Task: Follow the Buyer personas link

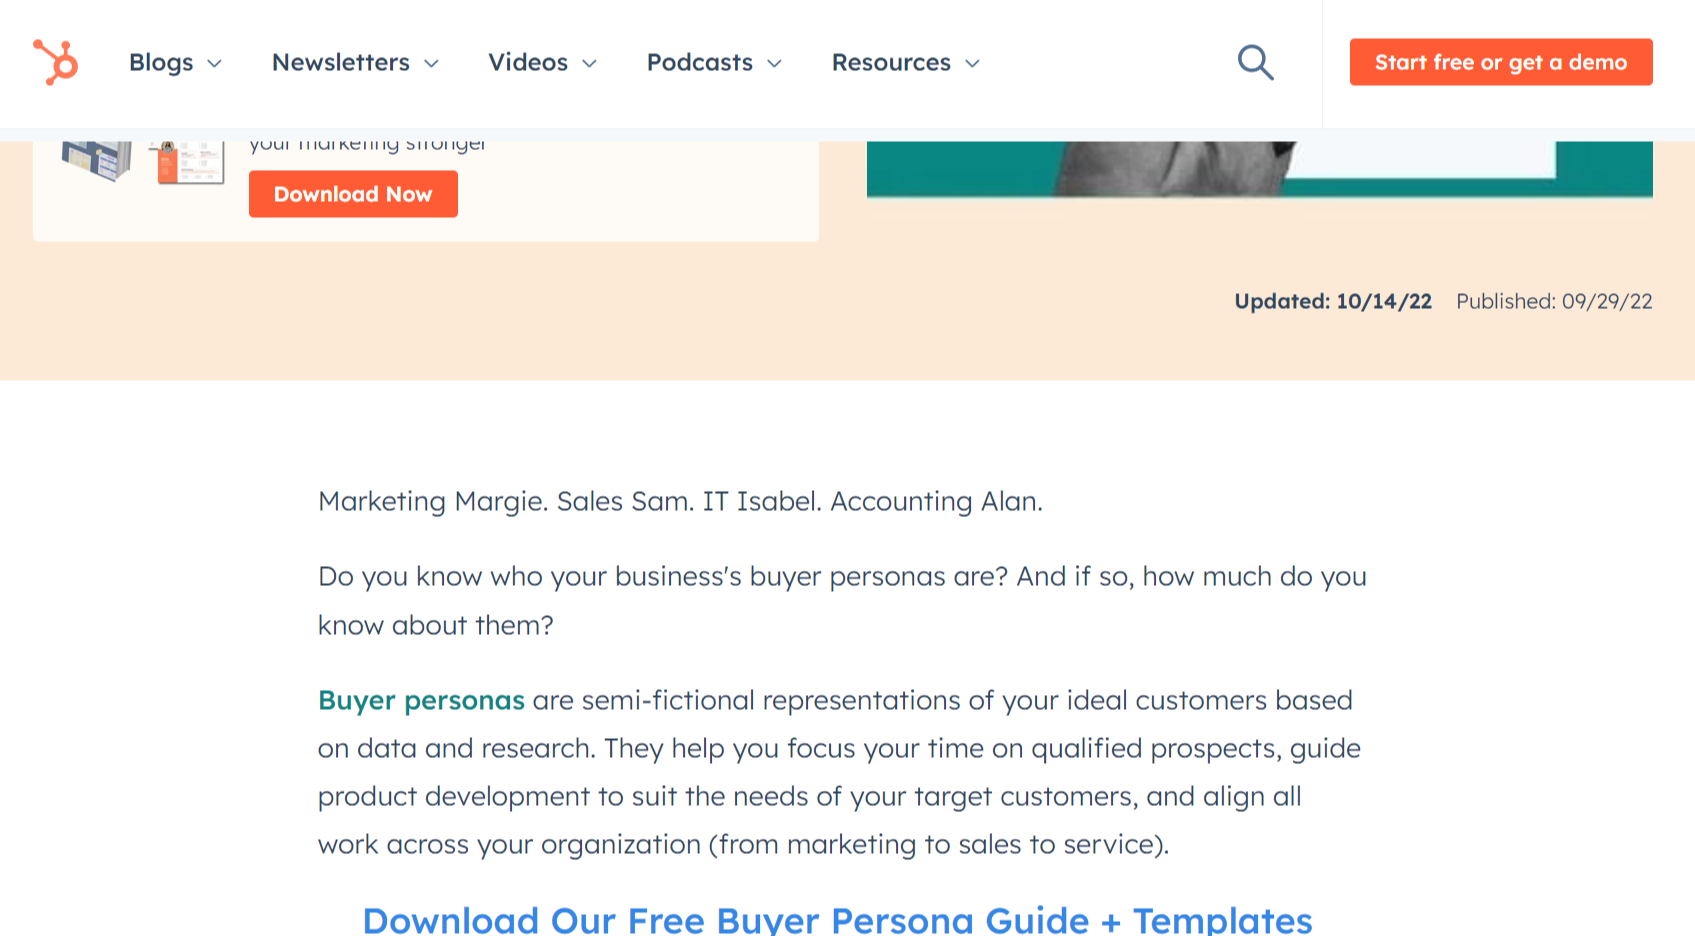Action: click(x=421, y=700)
